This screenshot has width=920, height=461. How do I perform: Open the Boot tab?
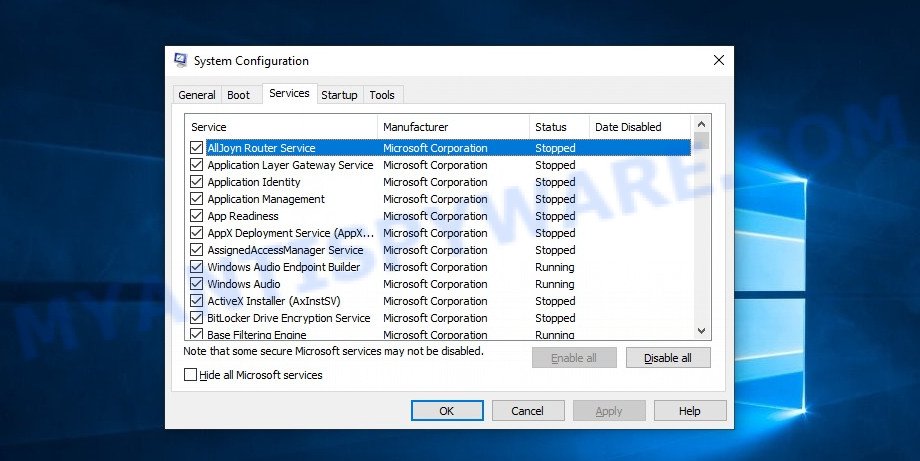coord(238,95)
